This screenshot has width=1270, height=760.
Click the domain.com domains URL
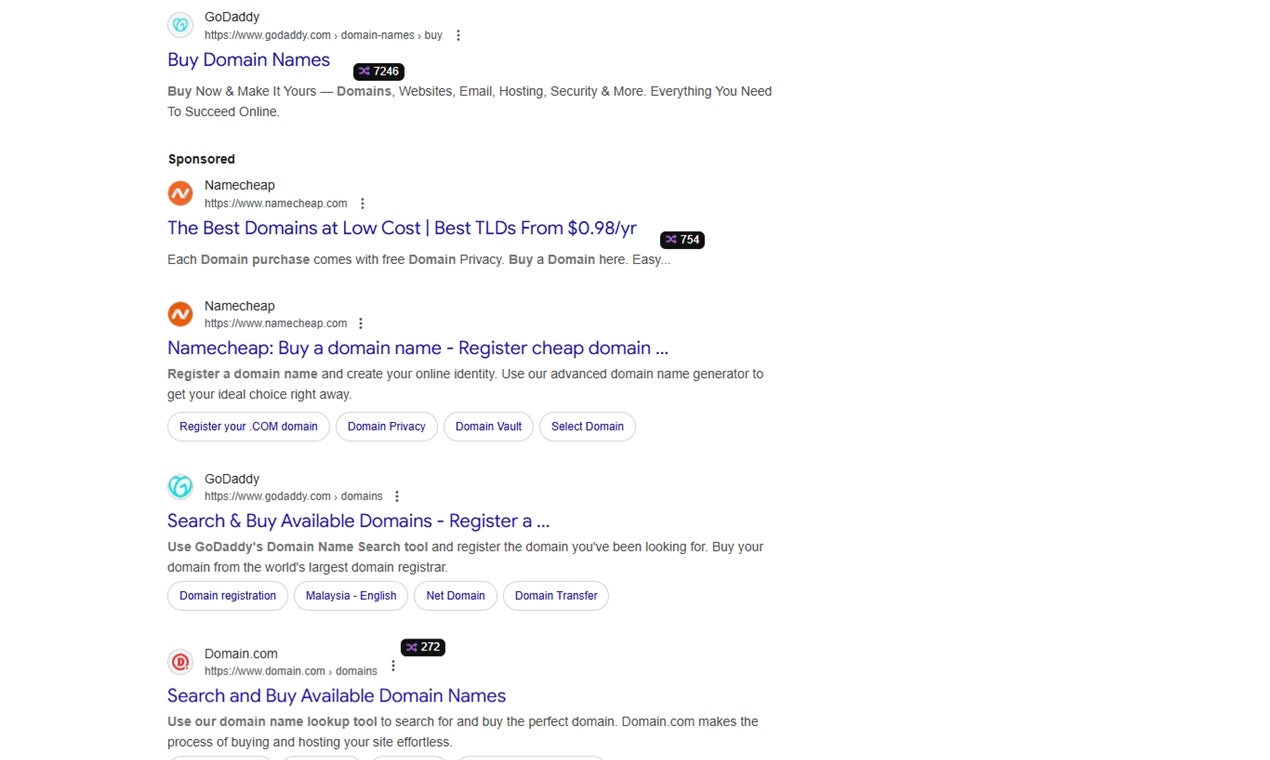291,671
